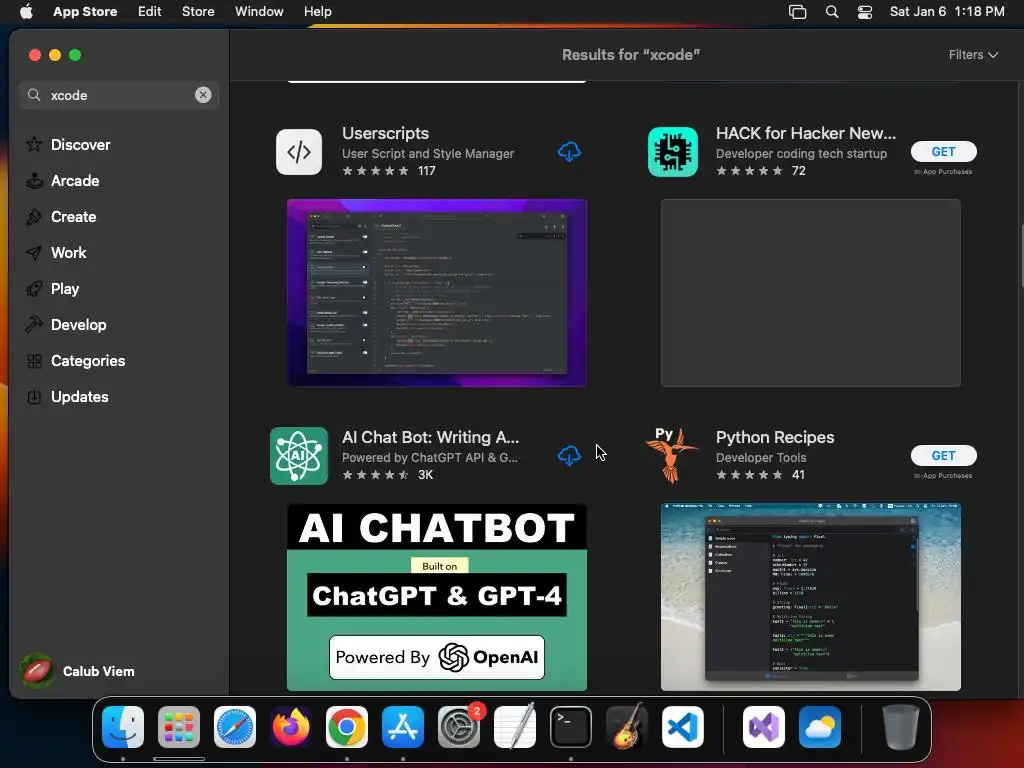Open Launchpad from the dock
This screenshot has height=768, width=1024.
pyautogui.click(x=179, y=727)
